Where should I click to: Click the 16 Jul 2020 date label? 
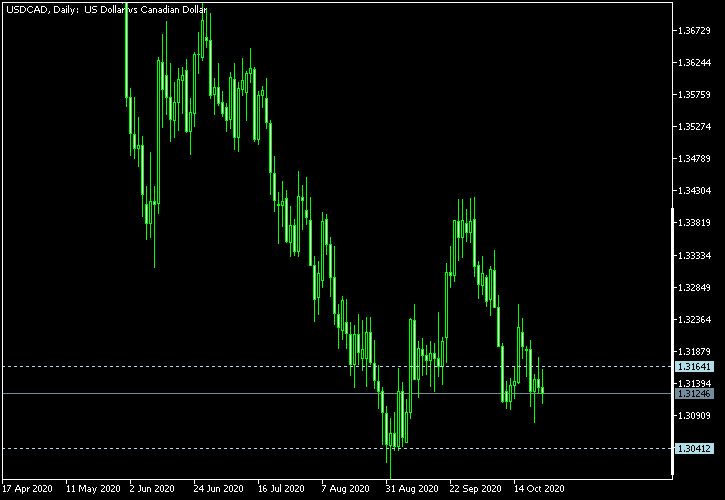pos(281,488)
